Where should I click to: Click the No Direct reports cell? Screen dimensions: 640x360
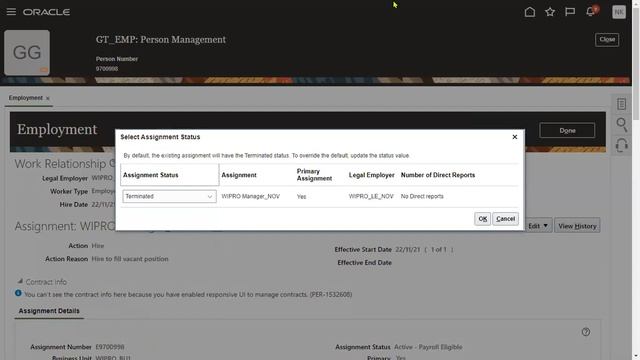click(x=422, y=196)
